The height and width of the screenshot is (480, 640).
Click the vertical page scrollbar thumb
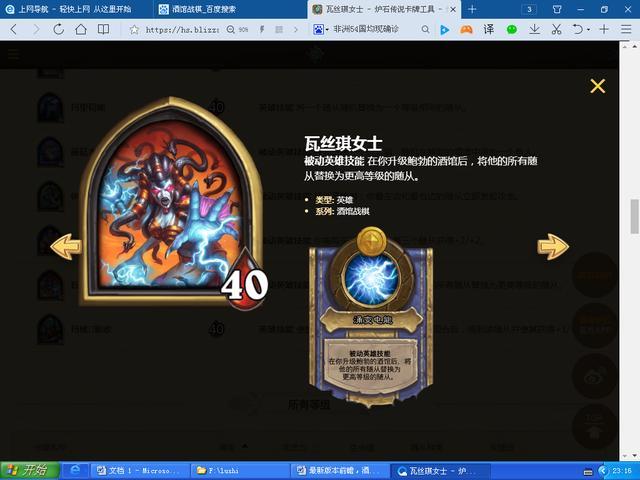[x=635, y=216]
